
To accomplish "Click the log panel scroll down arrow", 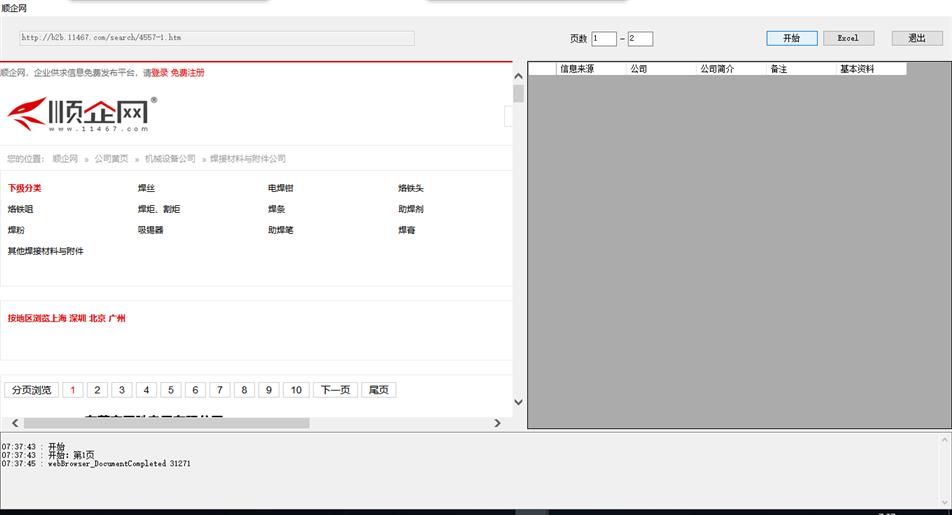I will 945,503.
